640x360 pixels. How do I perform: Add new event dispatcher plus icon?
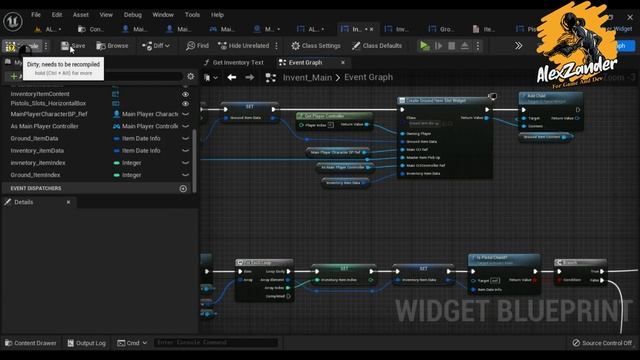[x=183, y=189]
